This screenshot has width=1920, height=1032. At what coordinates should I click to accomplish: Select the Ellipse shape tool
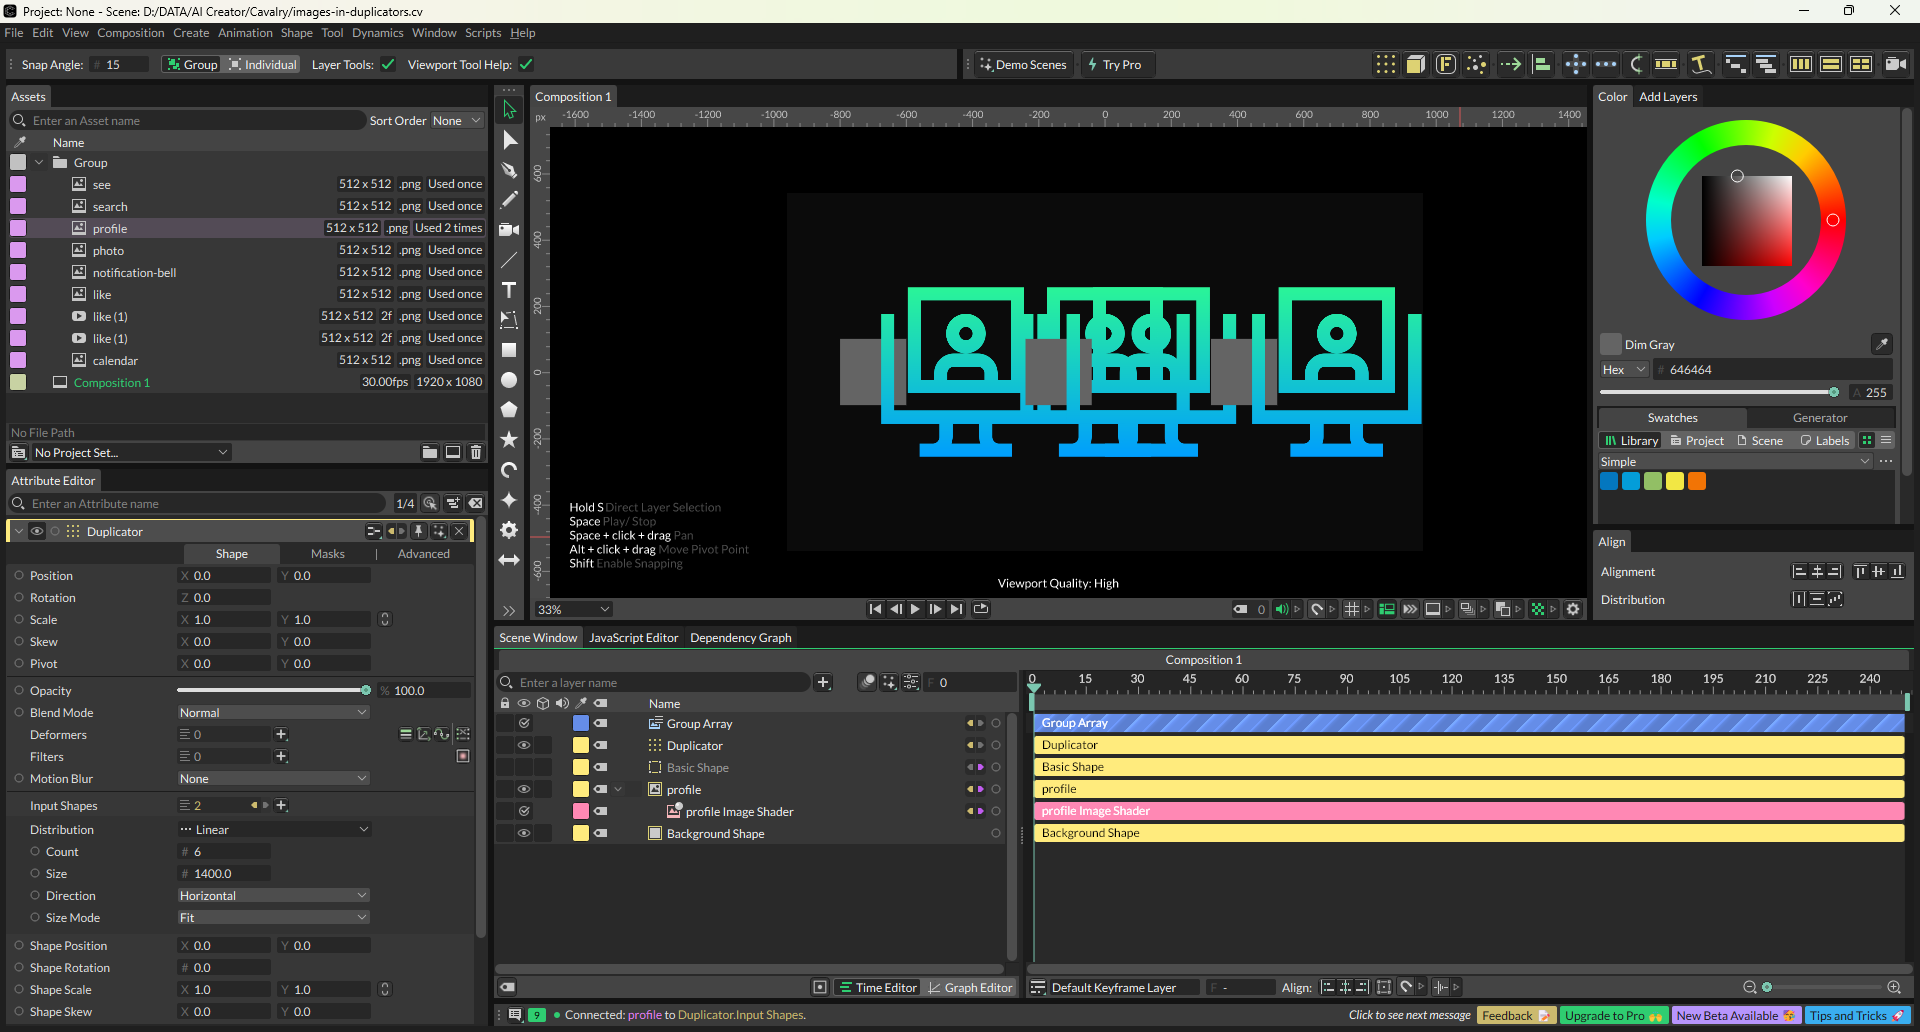[509, 380]
